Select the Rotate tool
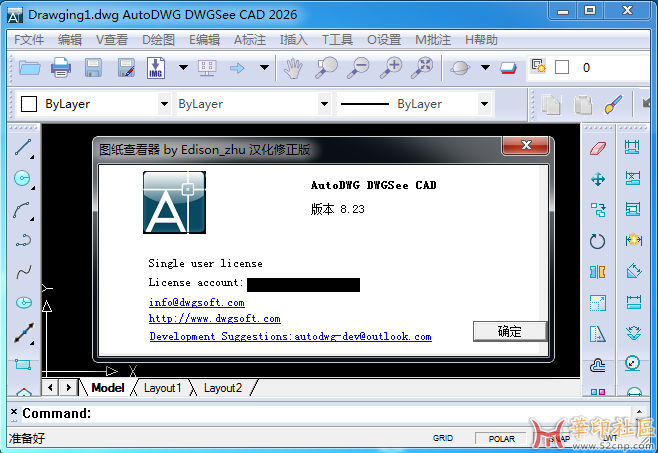 coord(597,241)
